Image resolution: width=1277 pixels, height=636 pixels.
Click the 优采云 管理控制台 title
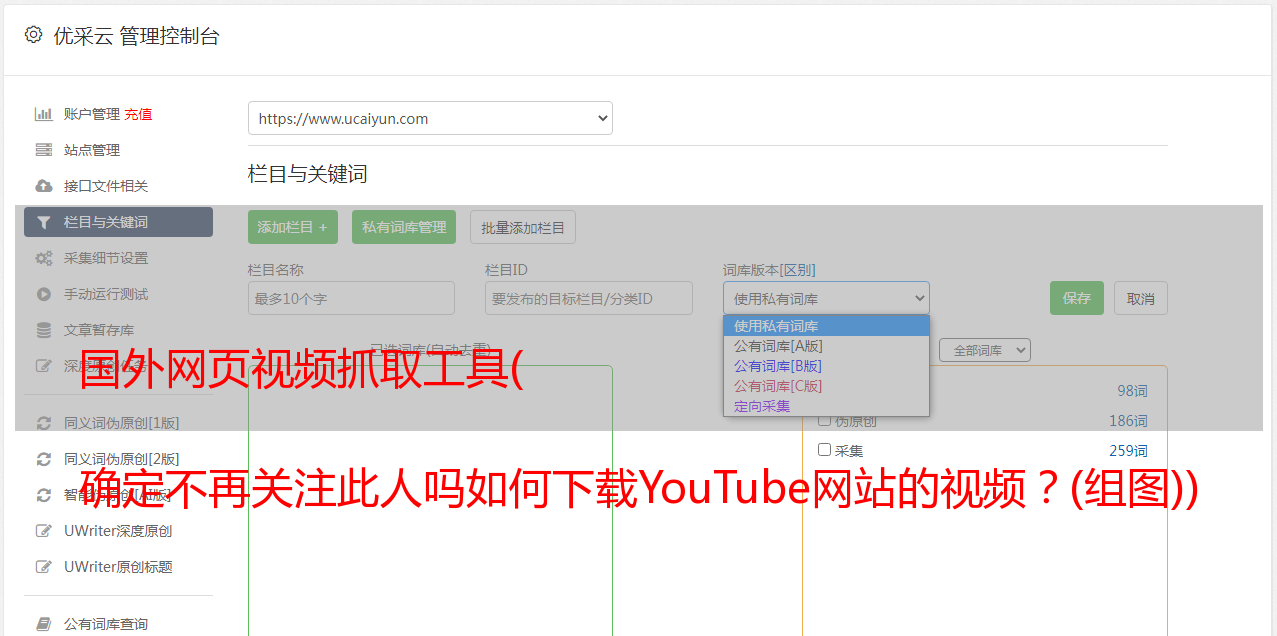click(x=136, y=36)
